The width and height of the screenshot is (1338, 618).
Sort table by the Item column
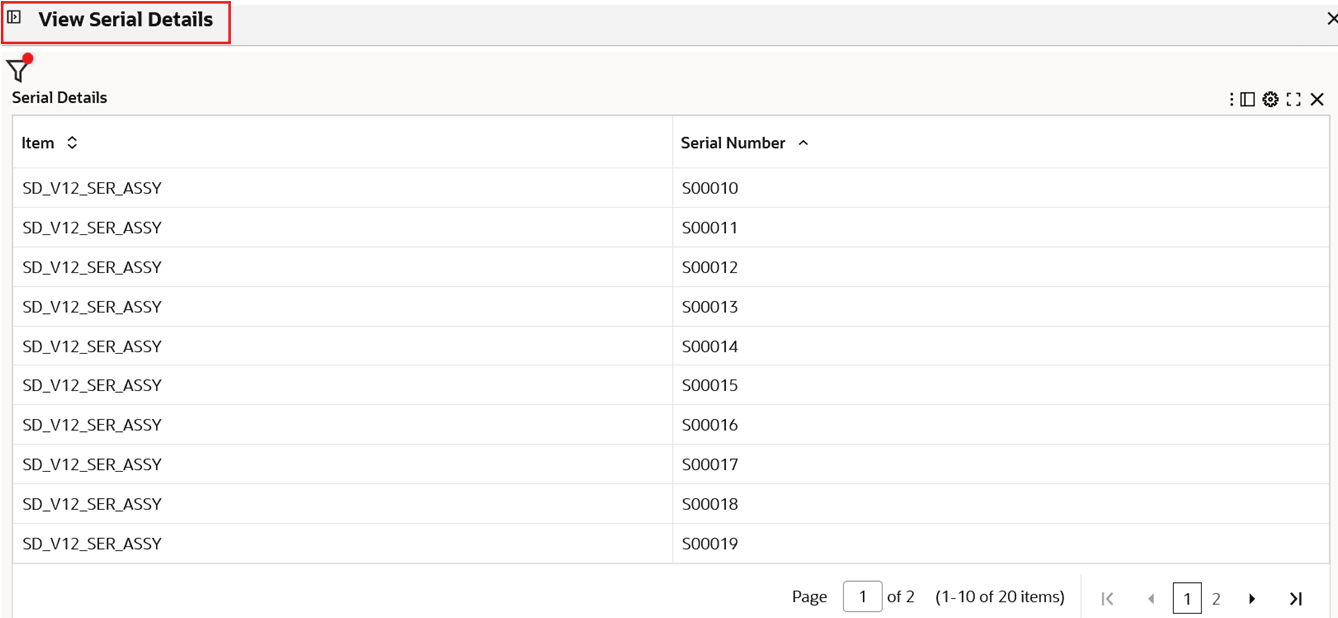tap(72, 143)
